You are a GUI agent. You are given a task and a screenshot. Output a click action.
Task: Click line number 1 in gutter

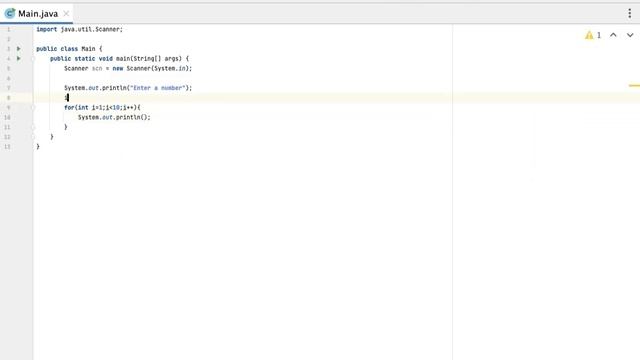click(8, 29)
